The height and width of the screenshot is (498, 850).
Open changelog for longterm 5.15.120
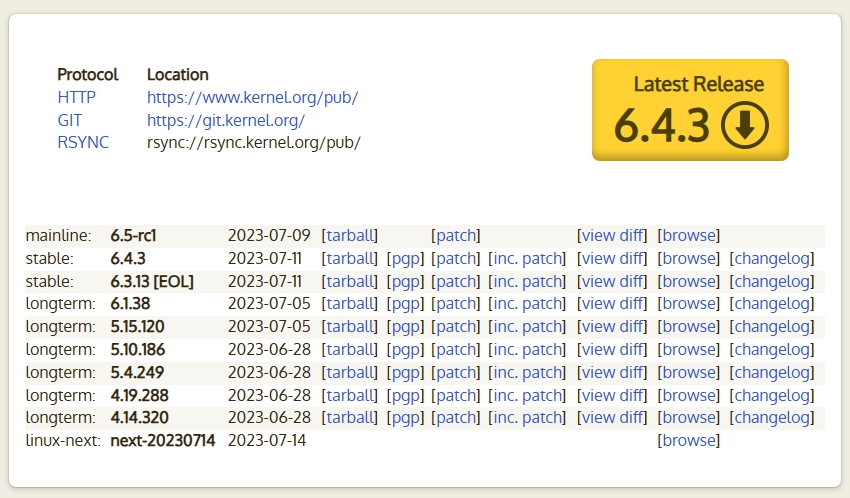[772, 327]
